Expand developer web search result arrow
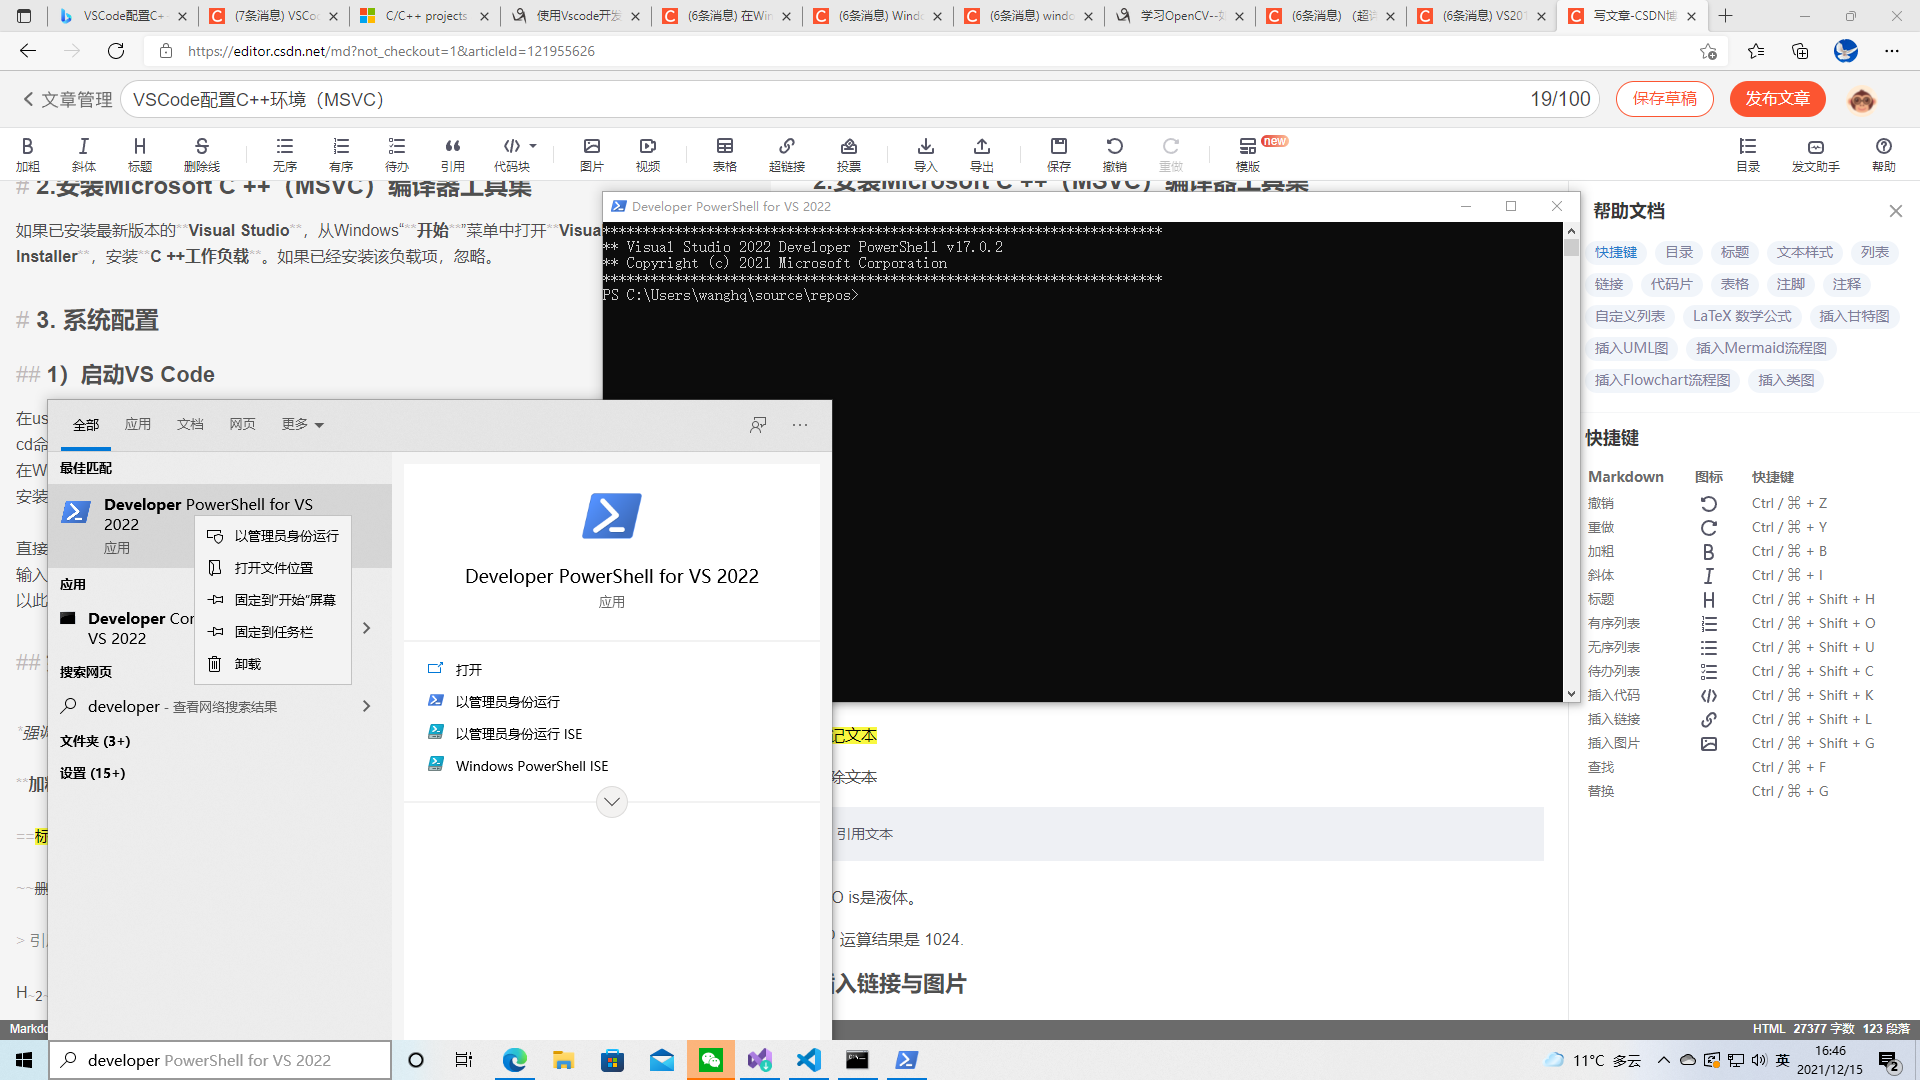Viewport: 1920px width, 1080px height. tap(367, 706)
